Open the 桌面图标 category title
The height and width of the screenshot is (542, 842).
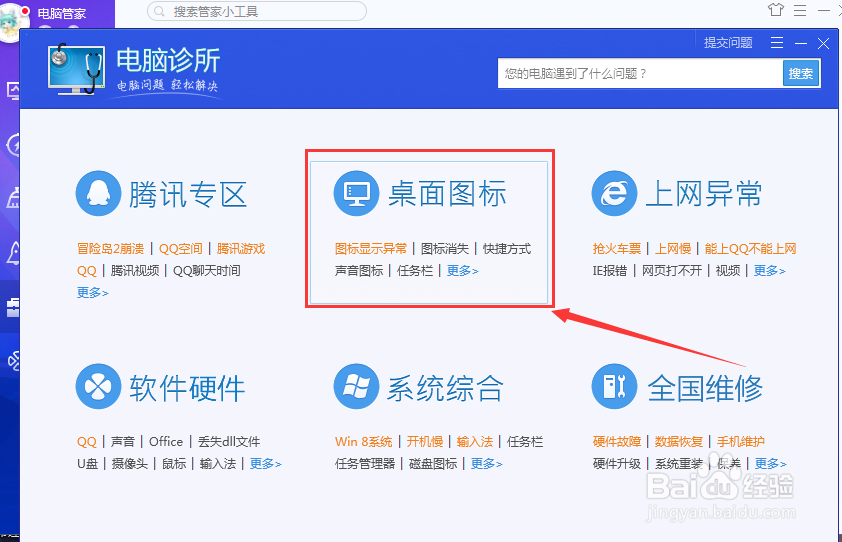[x=447, y=193]
